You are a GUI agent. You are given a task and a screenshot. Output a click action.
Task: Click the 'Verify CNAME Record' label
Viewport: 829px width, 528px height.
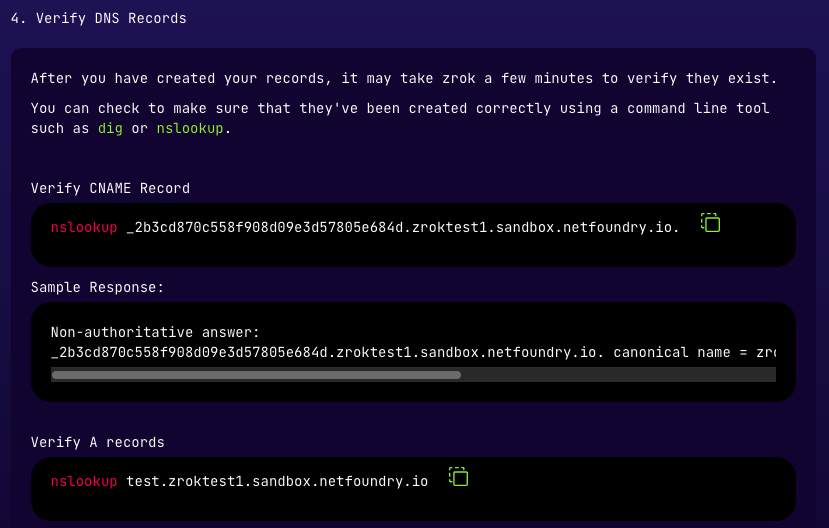click(x=110, y=188)
